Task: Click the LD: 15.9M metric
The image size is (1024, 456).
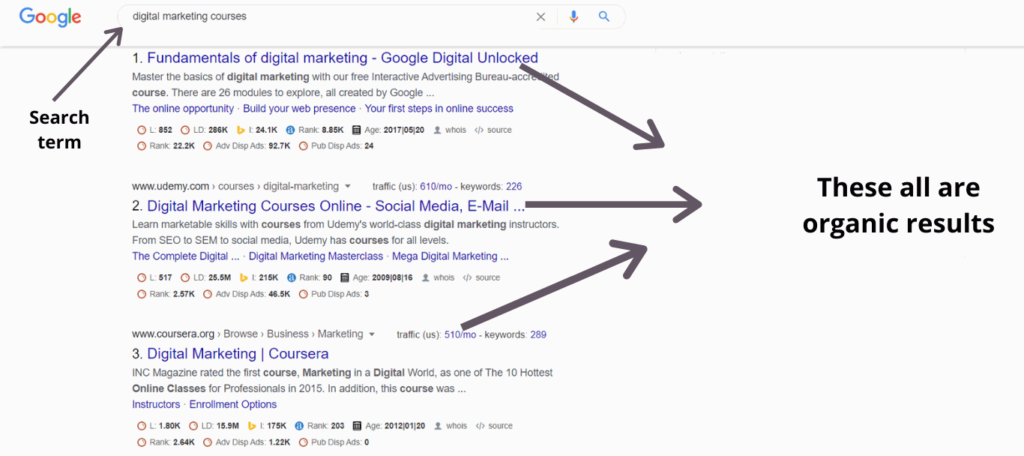Action: tap(213, 426)
